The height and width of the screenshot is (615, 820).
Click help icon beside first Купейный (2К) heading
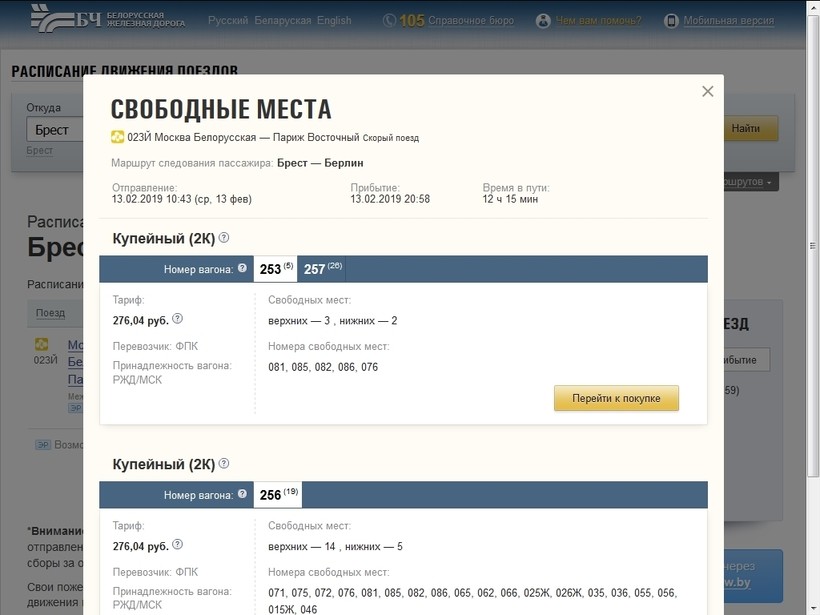coord(224,238)
